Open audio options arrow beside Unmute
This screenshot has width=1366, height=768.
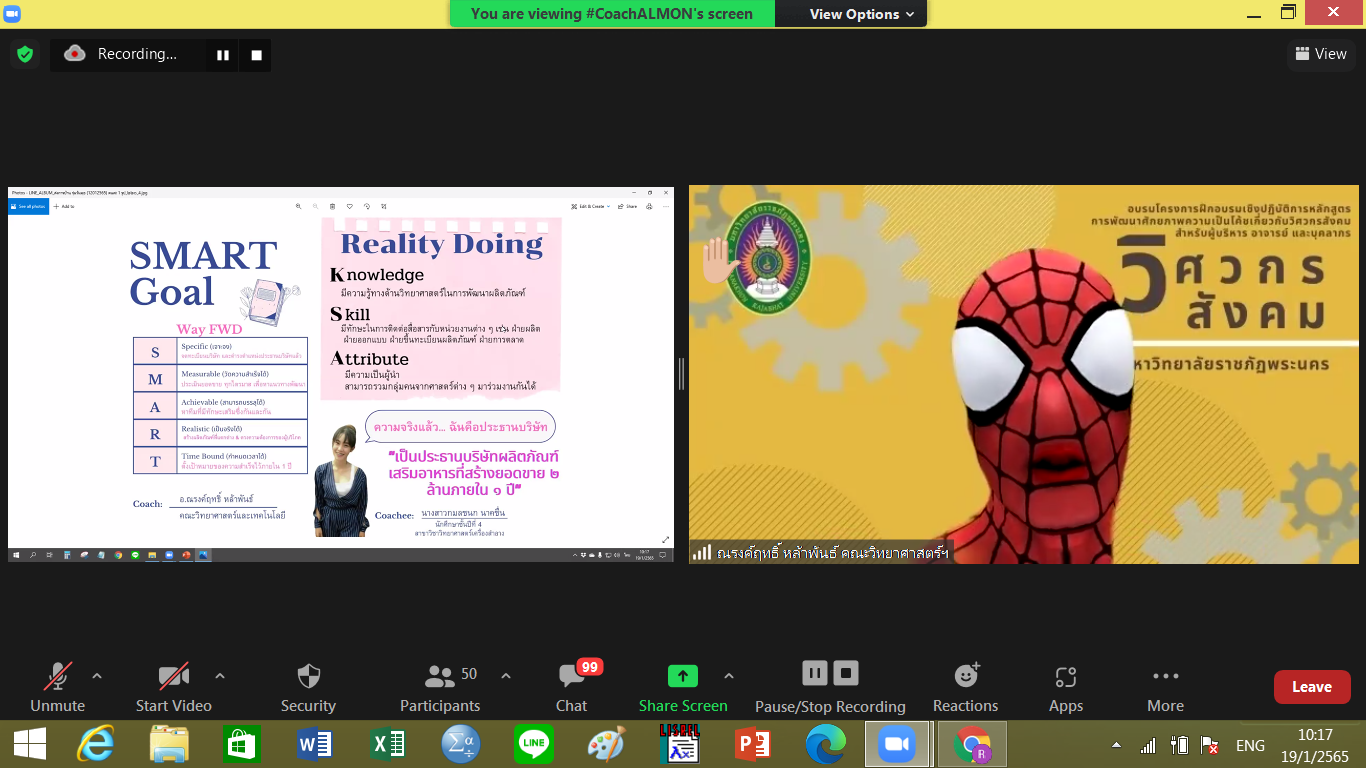[97, 676]
